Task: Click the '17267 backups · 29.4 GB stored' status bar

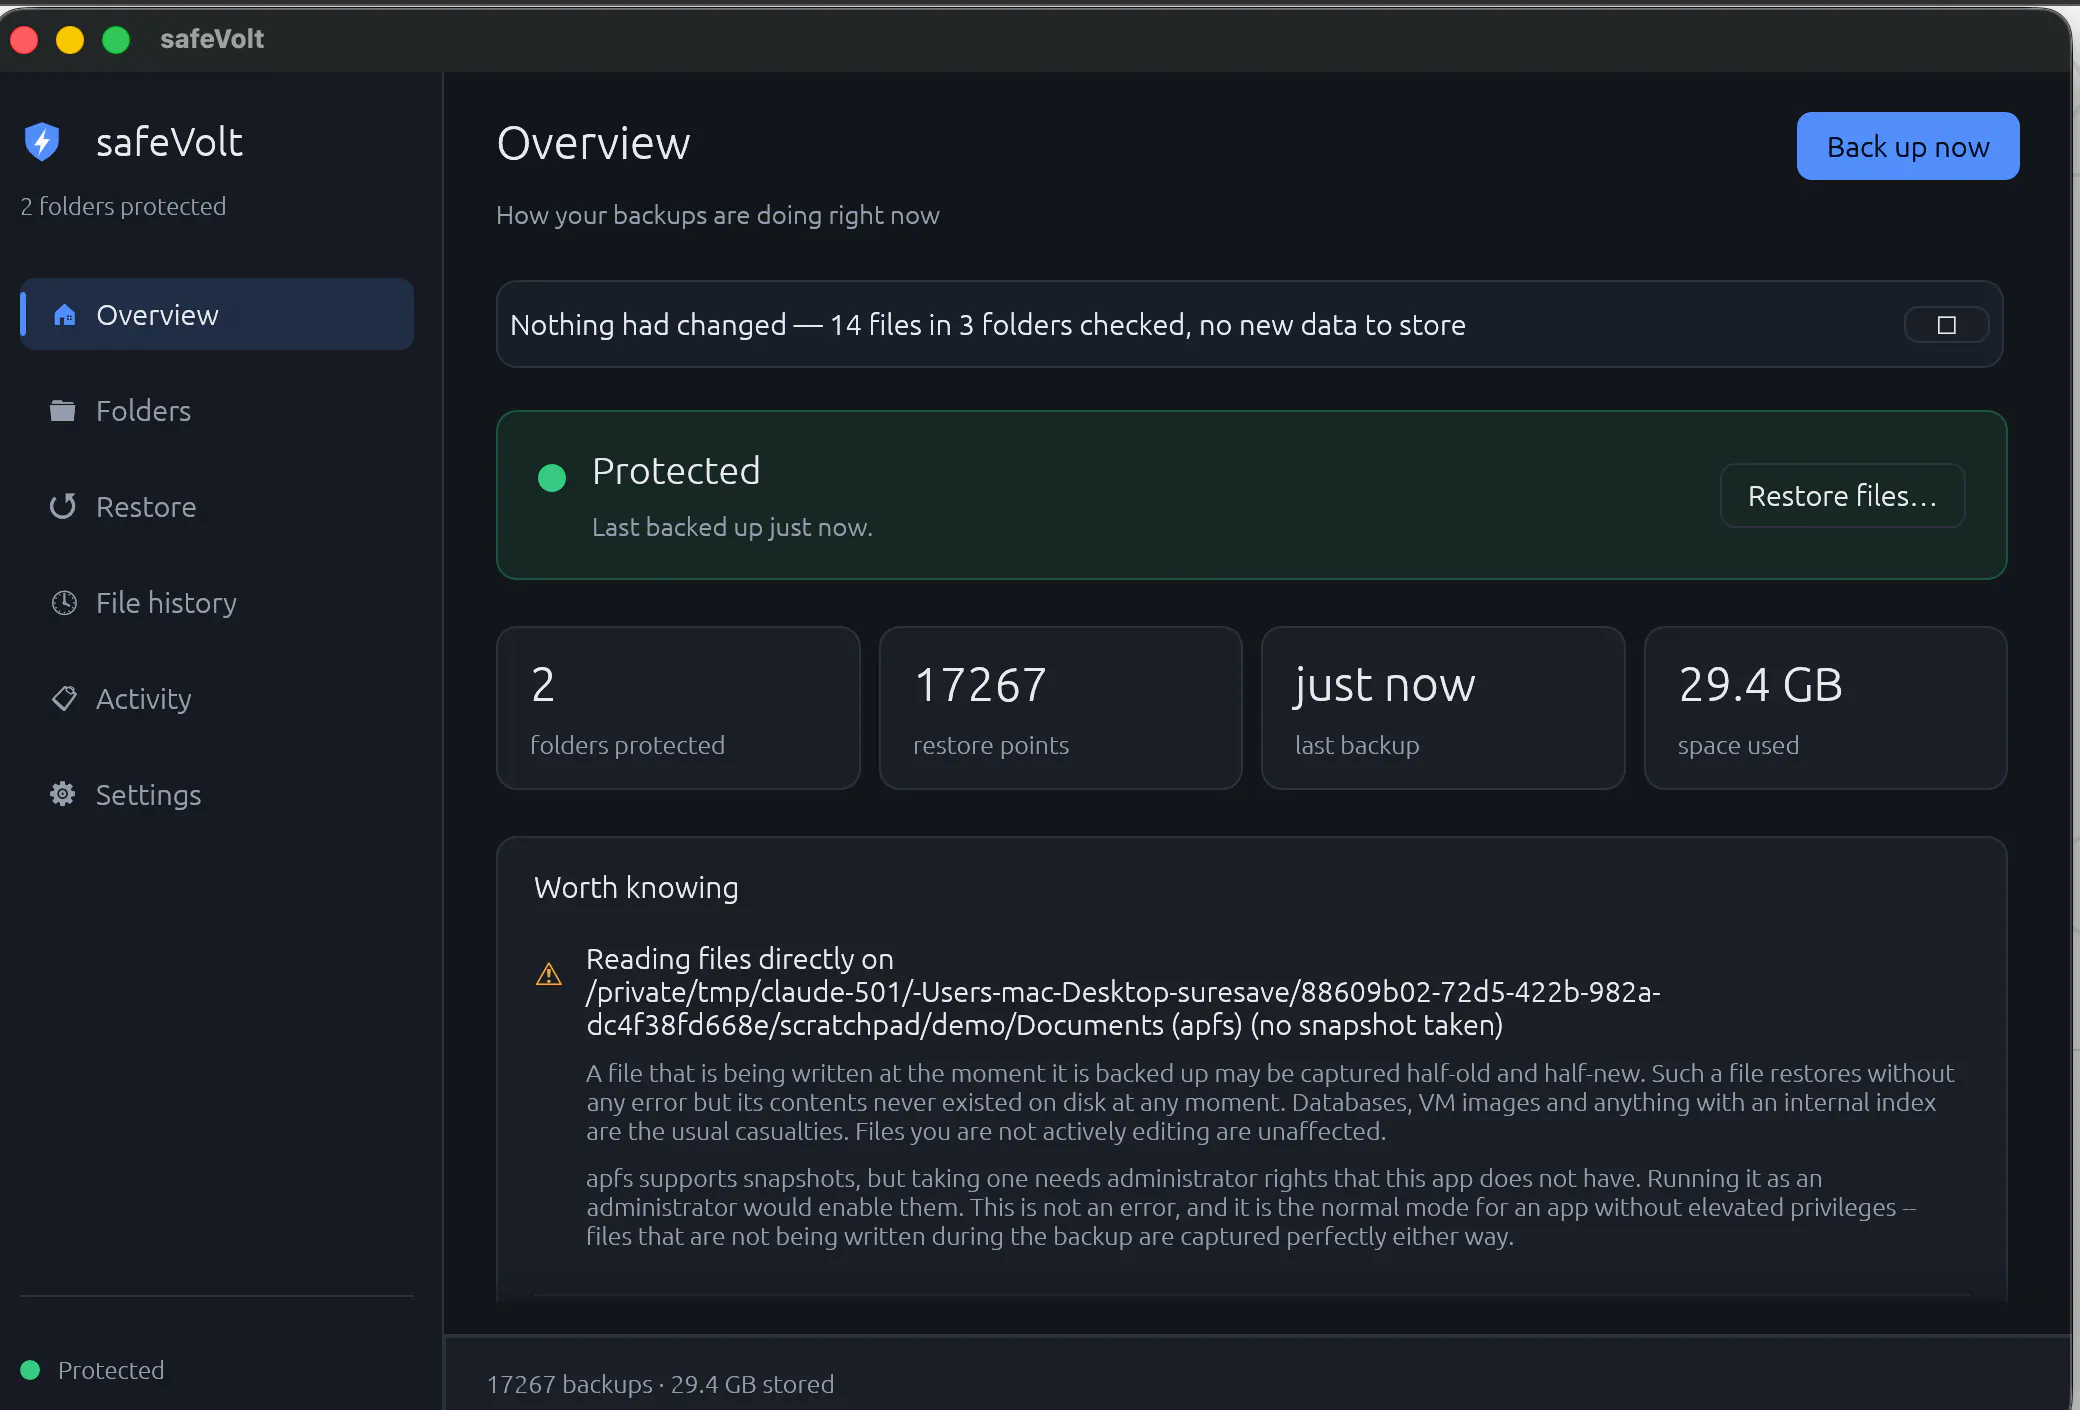Action: tap(660, 1384)
